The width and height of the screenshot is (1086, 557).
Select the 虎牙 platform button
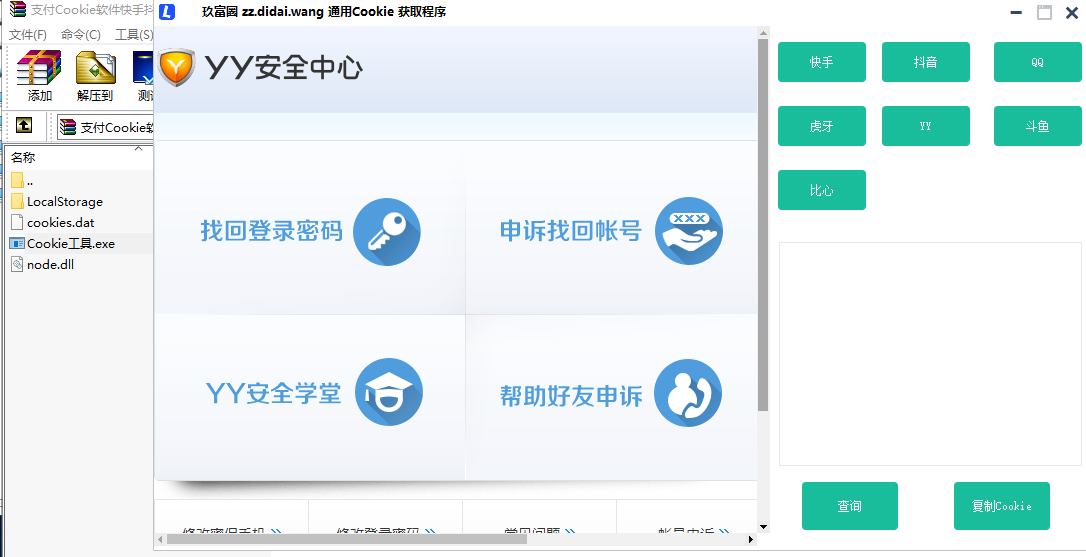click(821, 126)
